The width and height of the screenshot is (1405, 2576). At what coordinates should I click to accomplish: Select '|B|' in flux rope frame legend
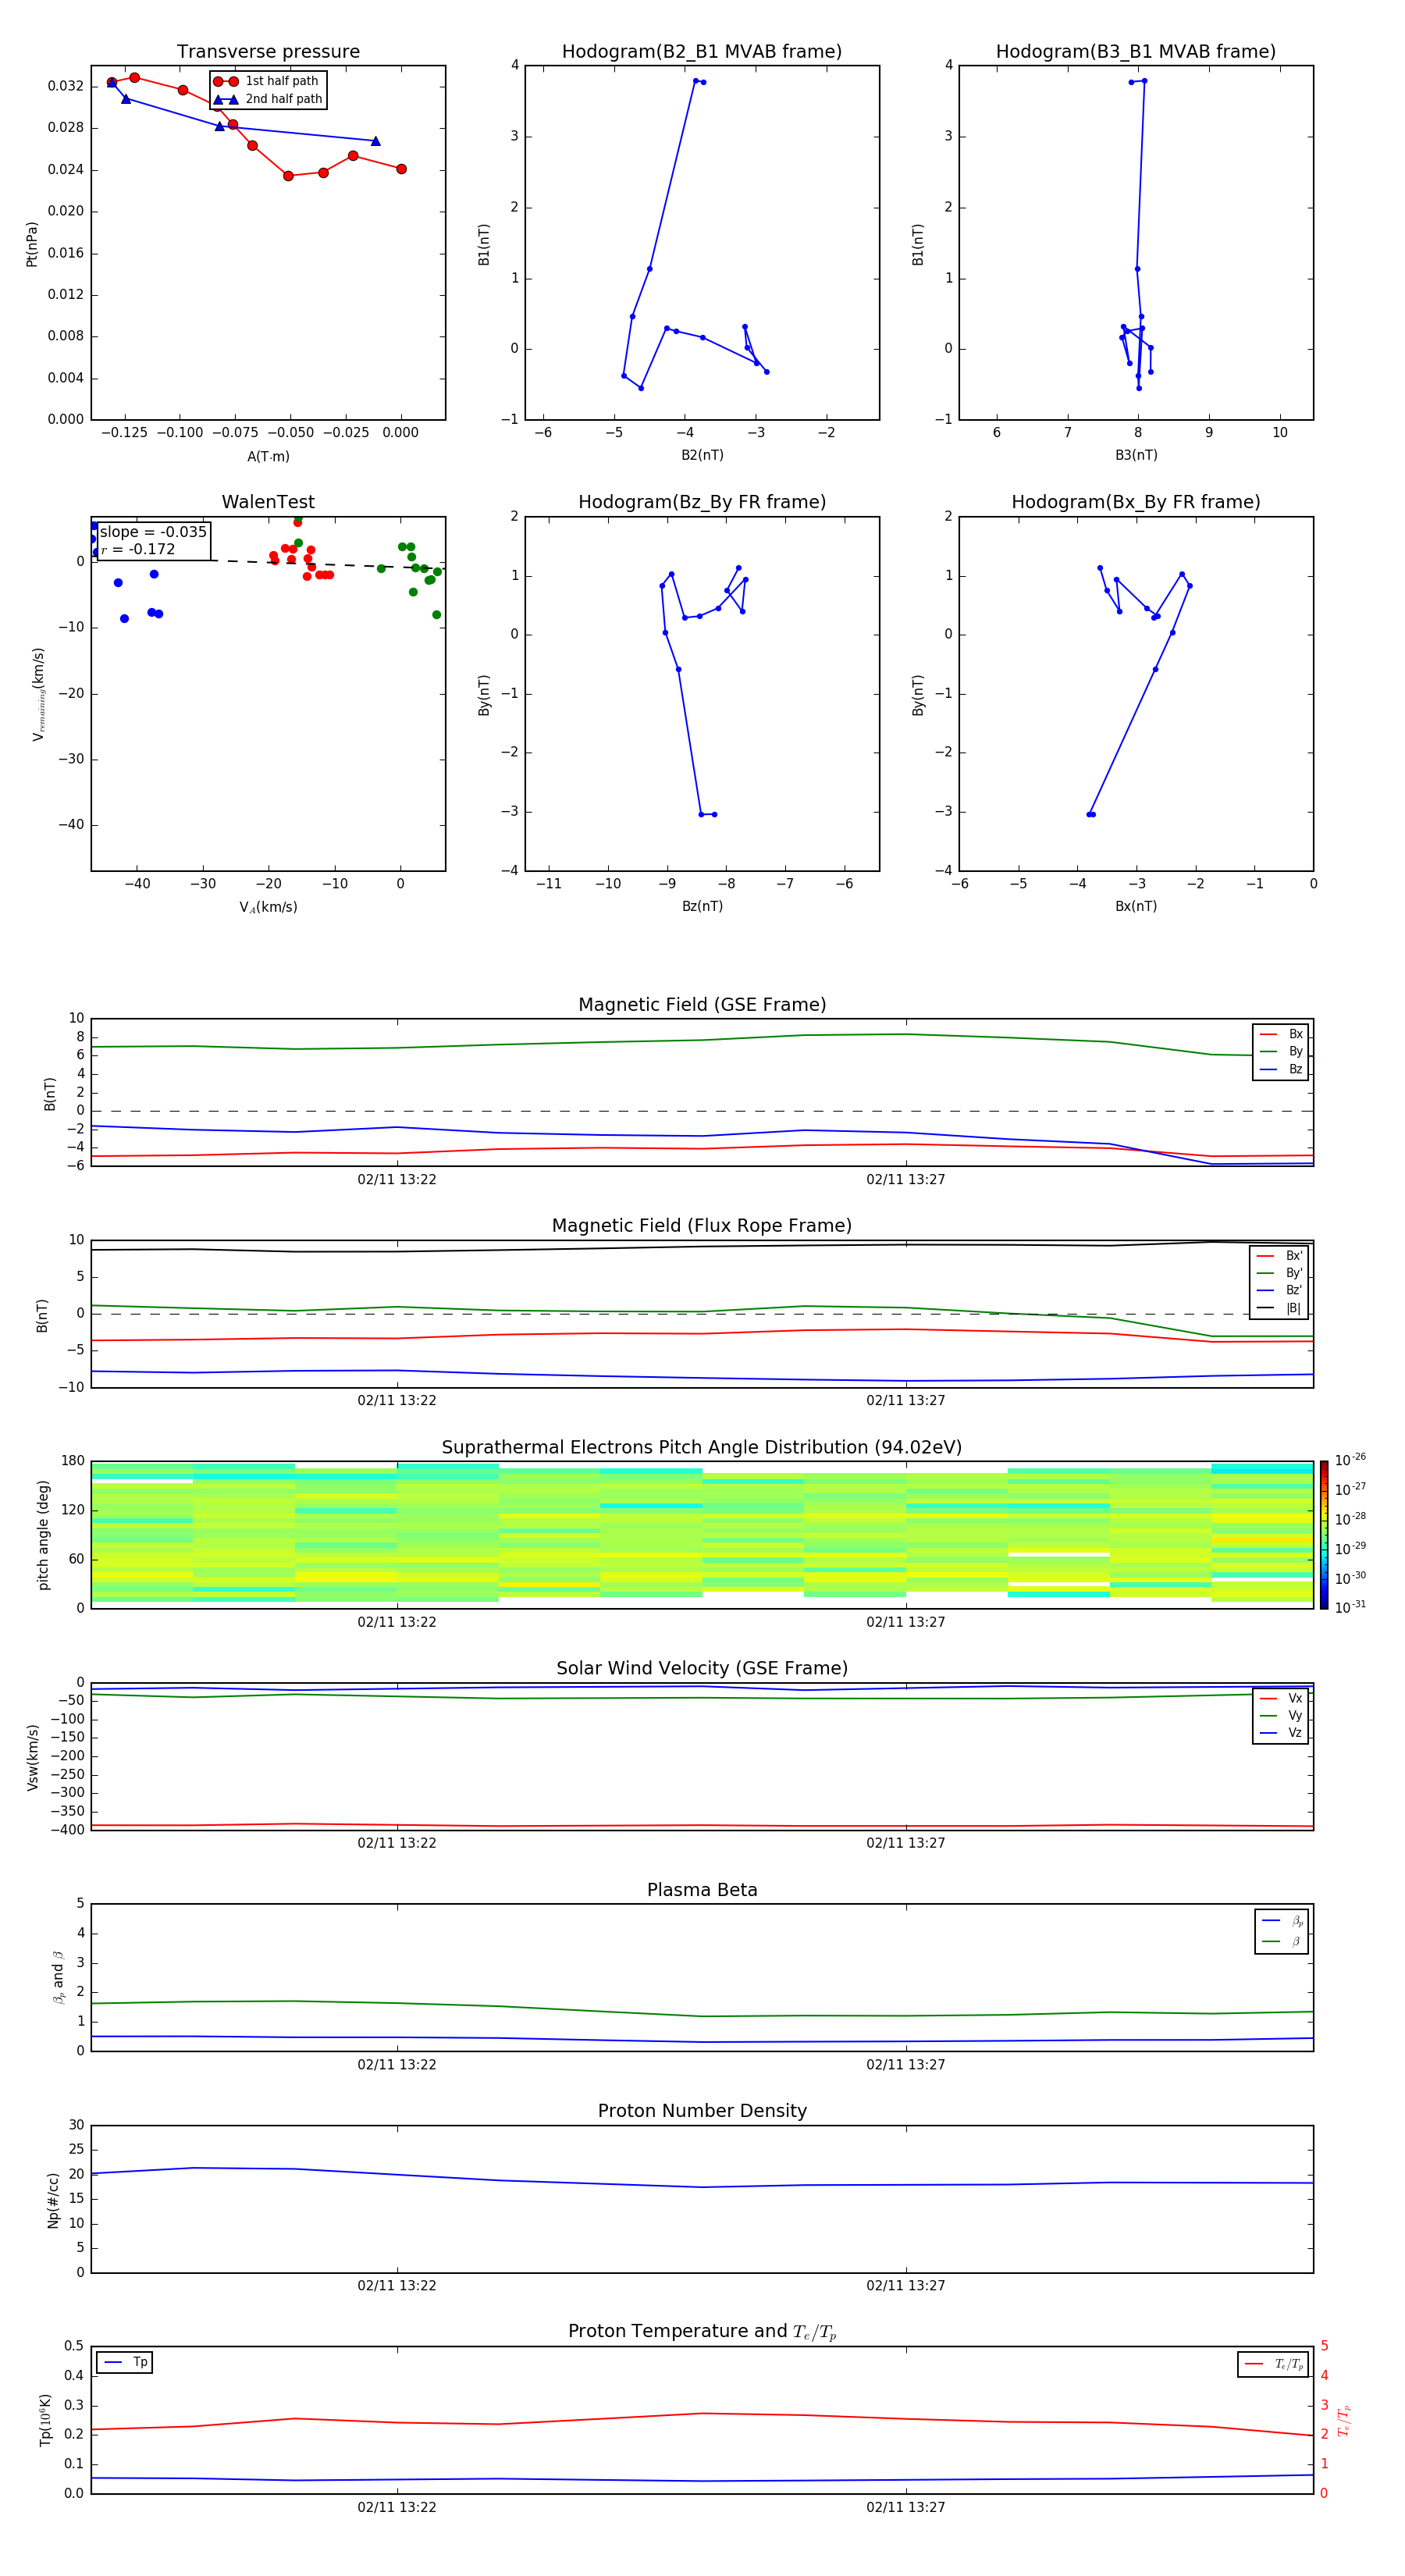click(x=1280, y=1308)
